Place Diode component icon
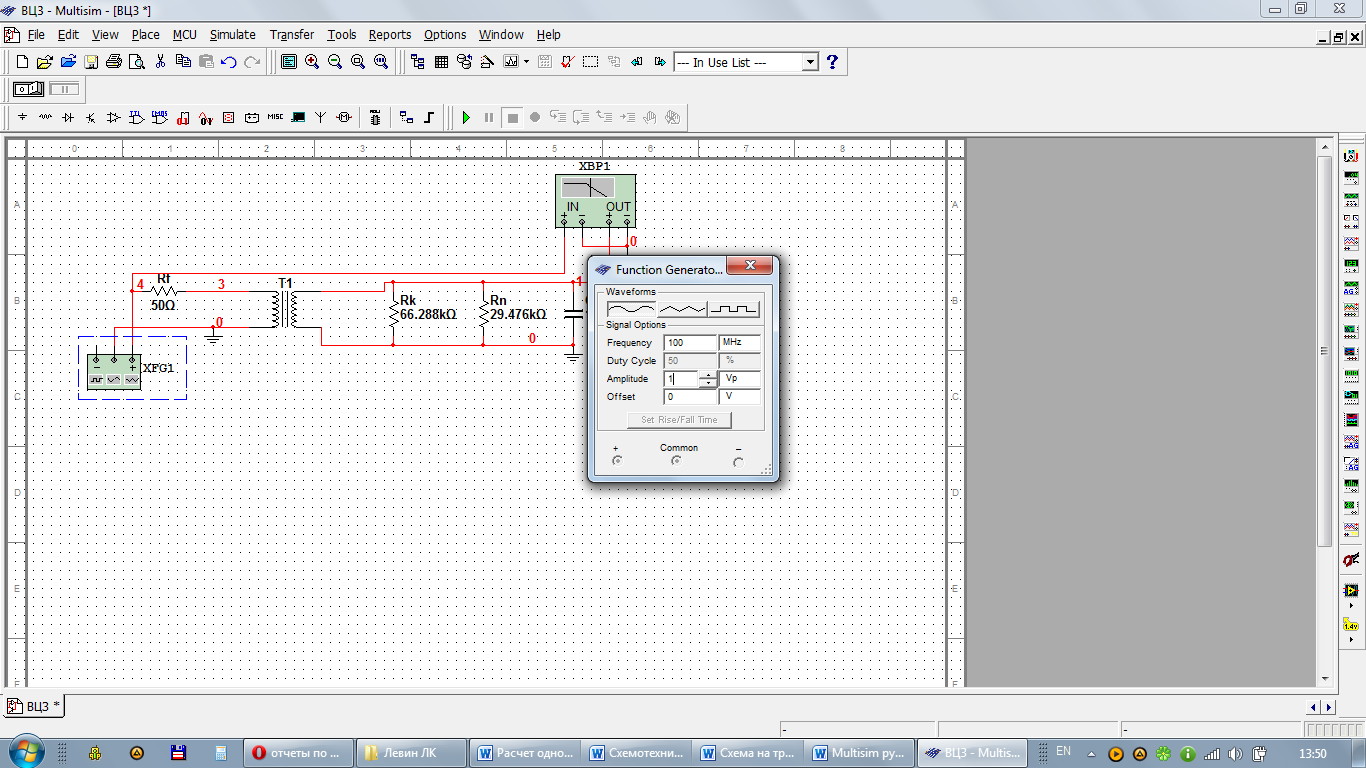The image size is (1366, 768). (x=68, y=117)
